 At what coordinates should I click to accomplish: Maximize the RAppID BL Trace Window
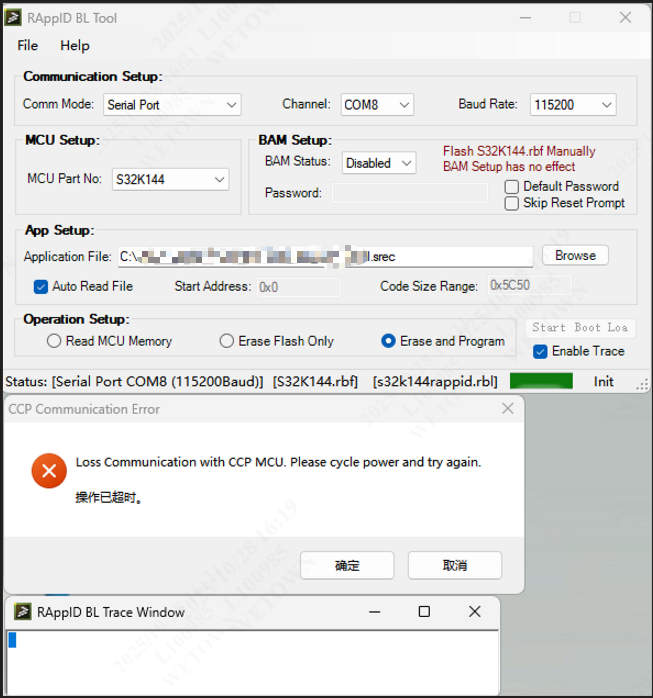pyautogui.click(x=424, y=612)
